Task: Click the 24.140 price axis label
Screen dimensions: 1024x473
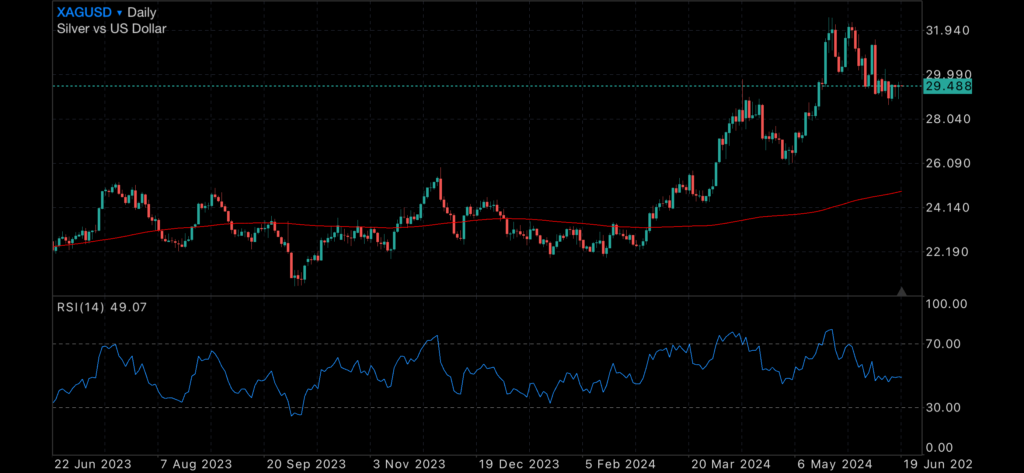Action: point(948,208)
